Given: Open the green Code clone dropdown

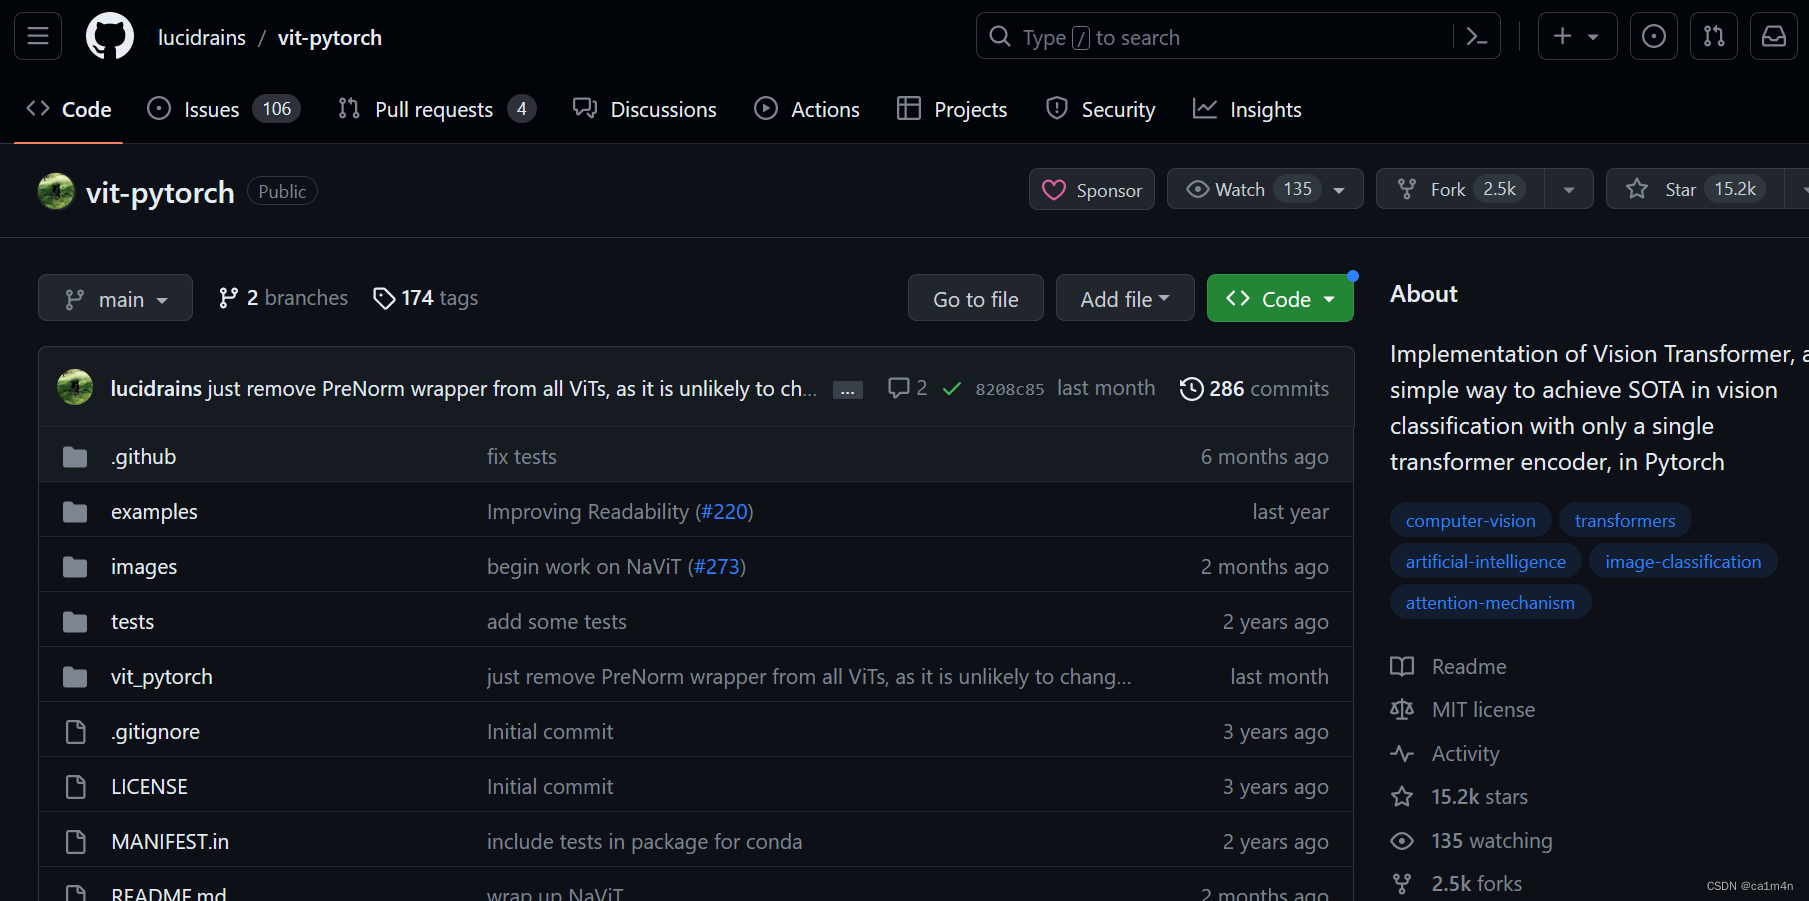Looking at the screenshot, I should tap(1280, 298).
